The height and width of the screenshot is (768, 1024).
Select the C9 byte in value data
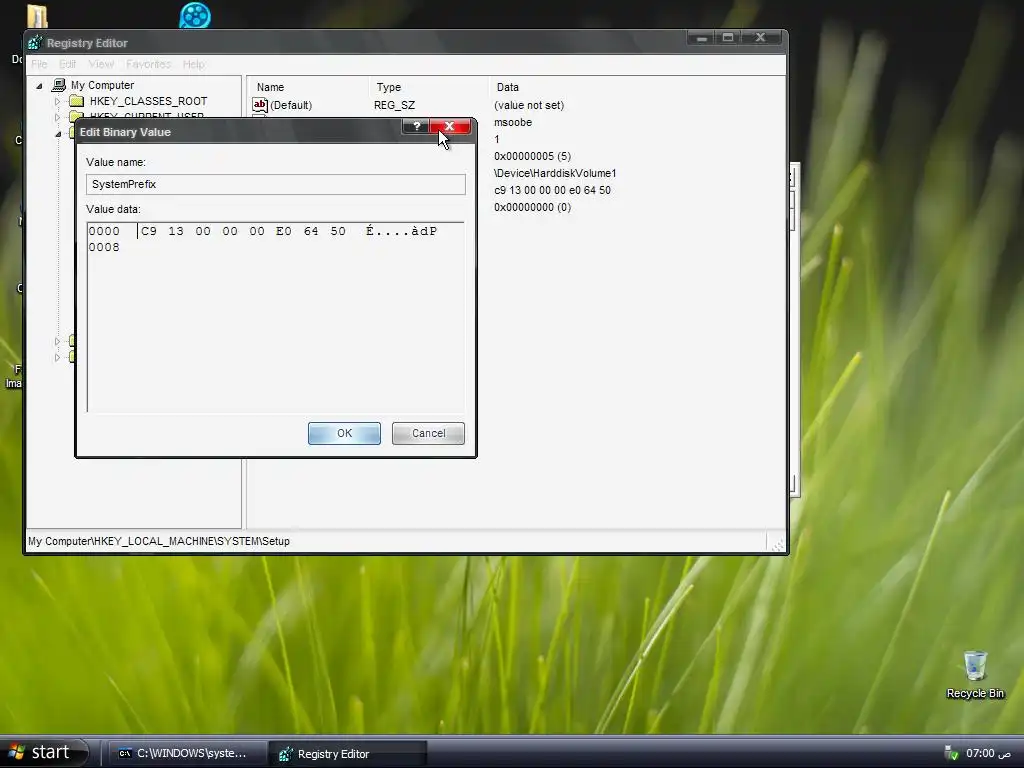pos(149,231)
